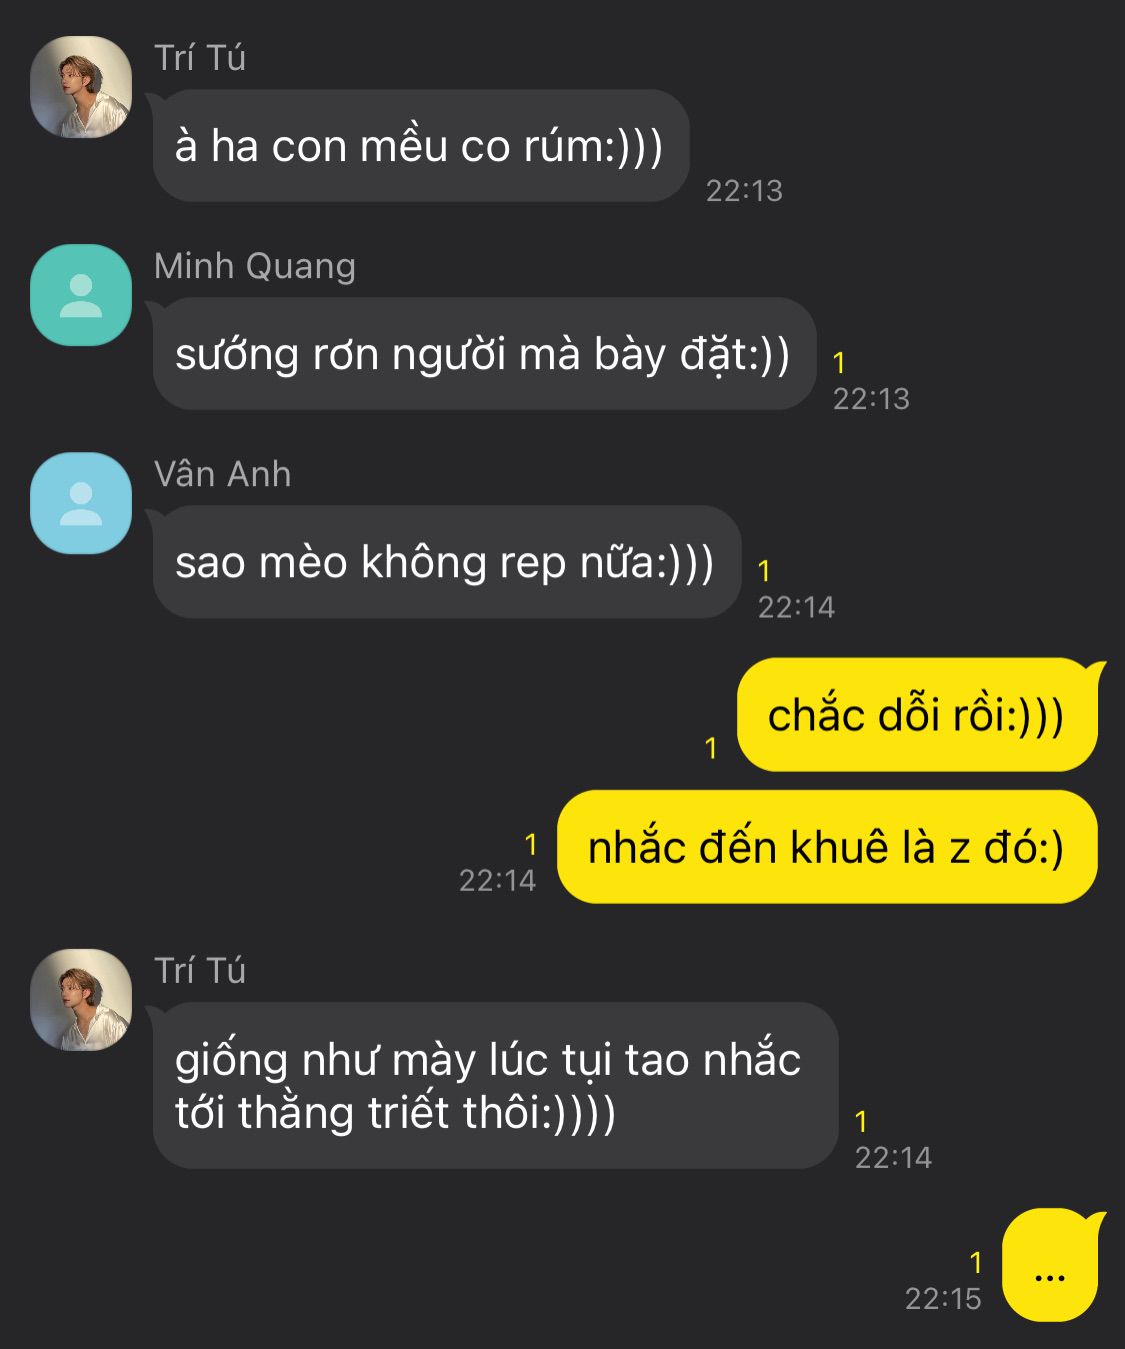Screen dimensions: 1125x1349
Task: Click the 'Trí Tú' name above the last gray bubble
Action: (x=200, y=970)
